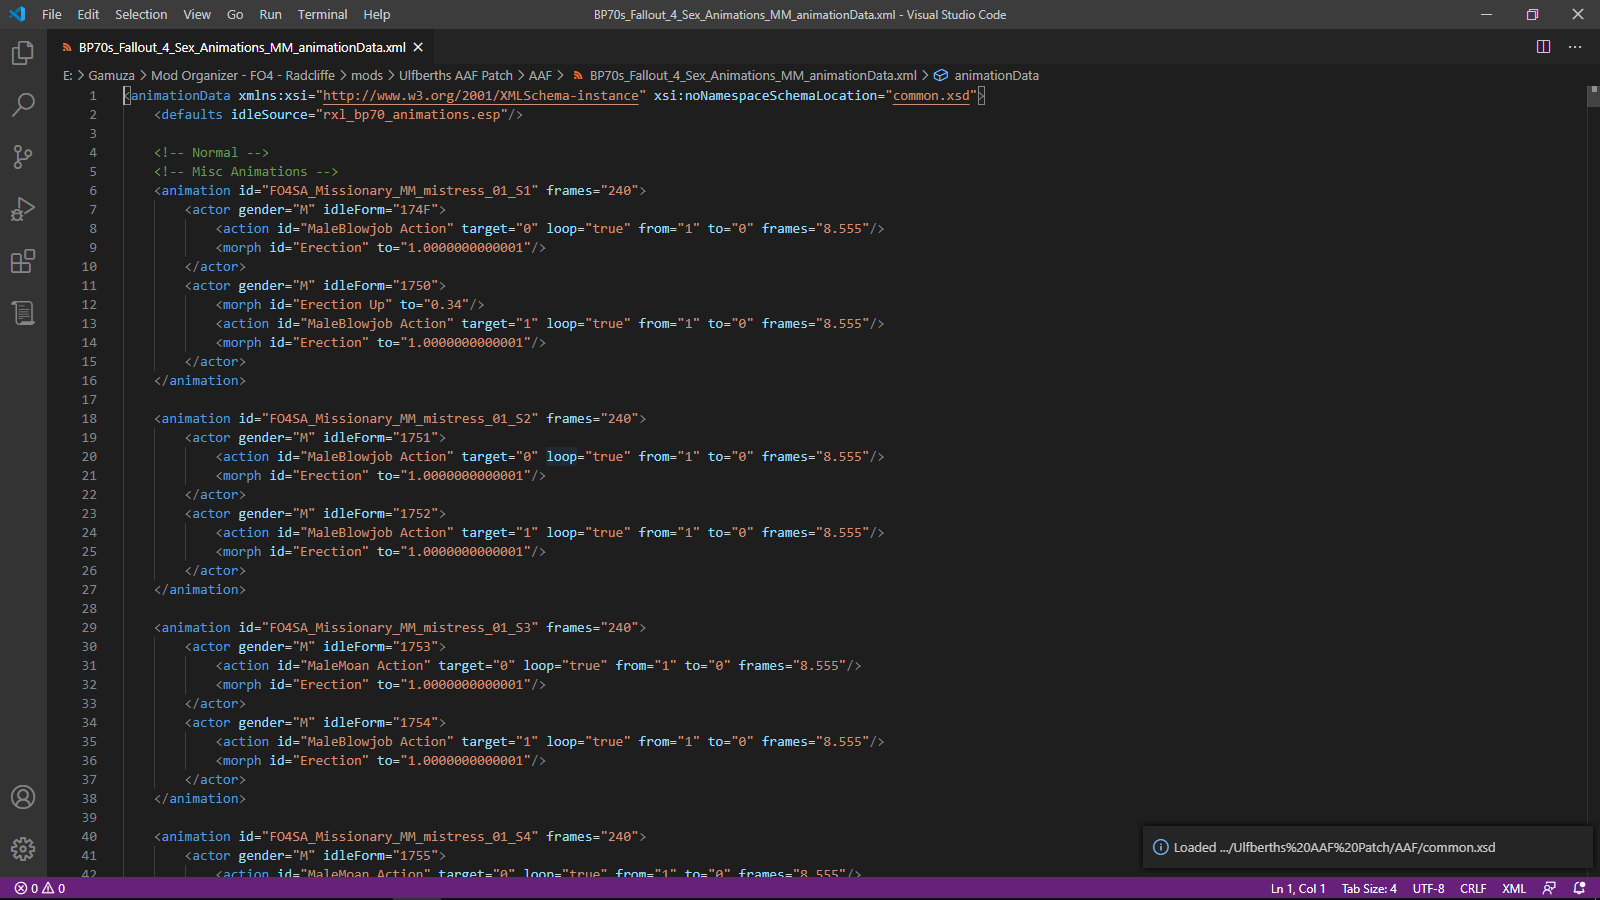
Task: Open the Explorer view in activity bar
Action: pyautogui.click(x=23, y=53)
